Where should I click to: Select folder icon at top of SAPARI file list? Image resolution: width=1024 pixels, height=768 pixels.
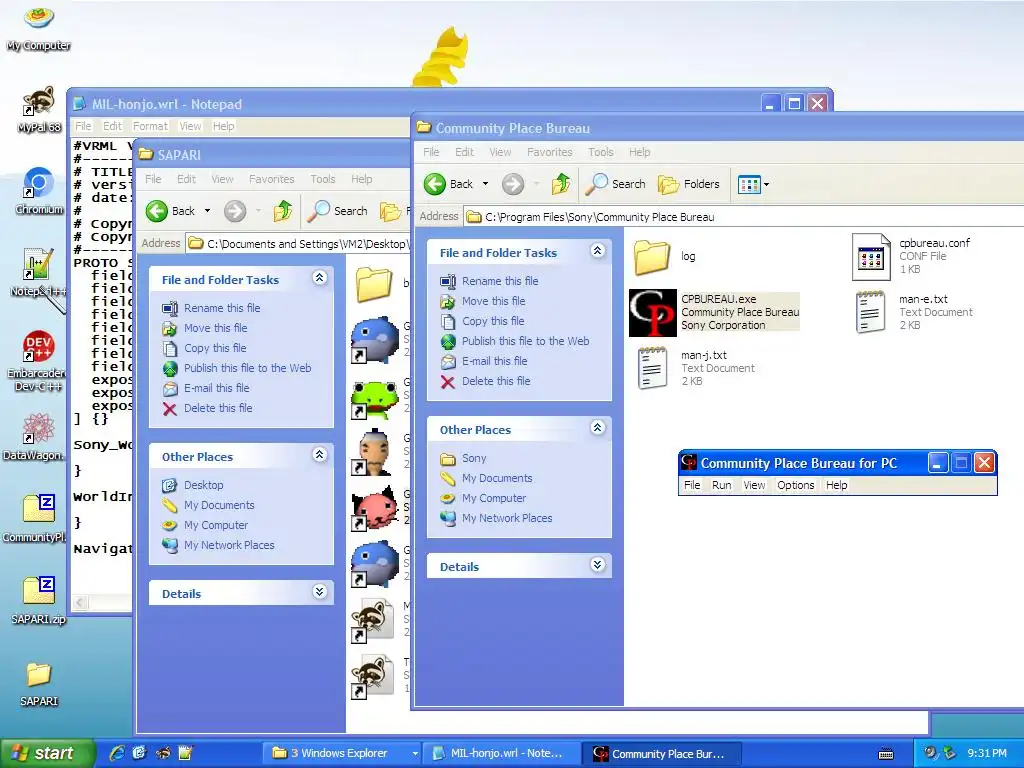click(x=374, y=284)
